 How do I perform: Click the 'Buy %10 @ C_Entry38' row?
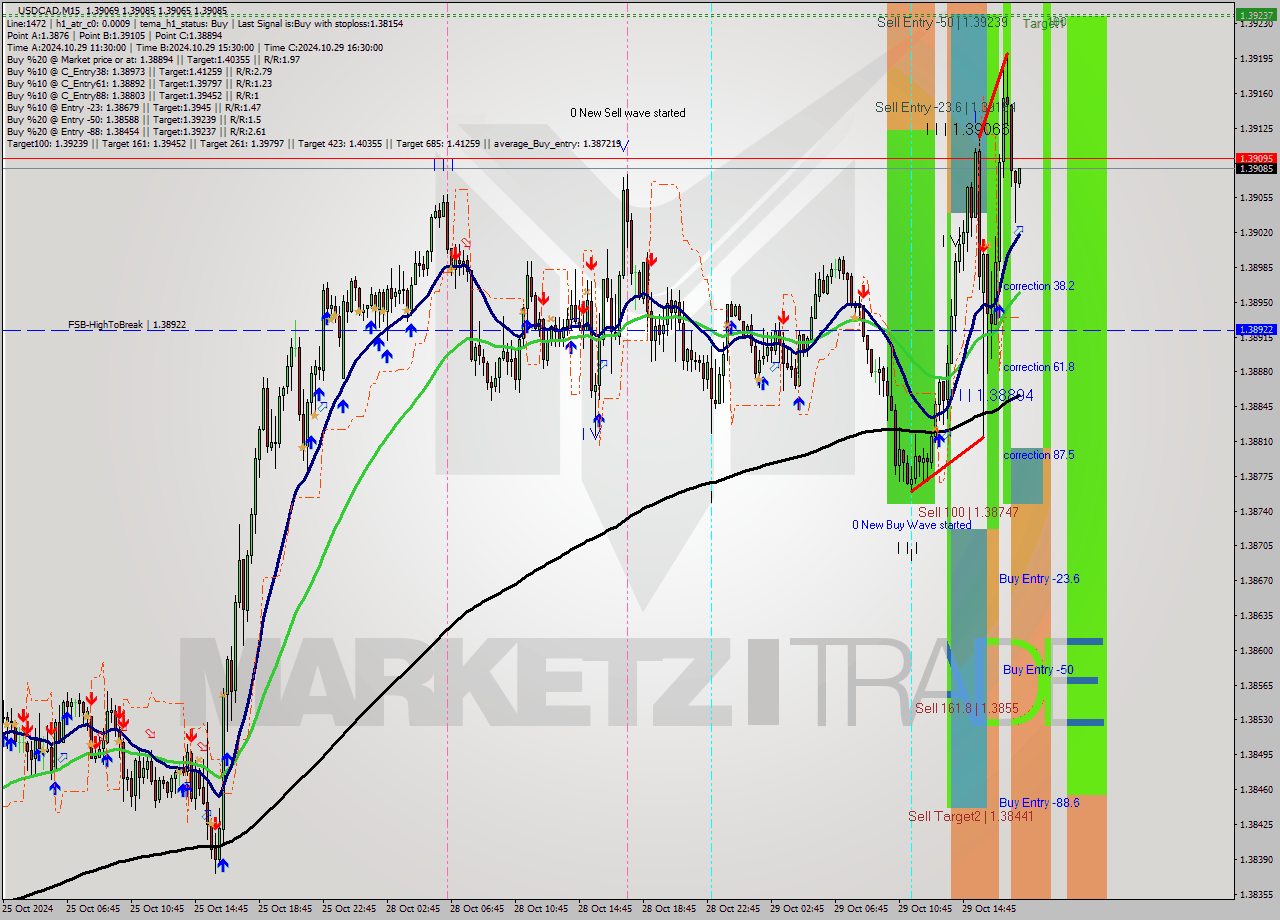click(139, 71)
